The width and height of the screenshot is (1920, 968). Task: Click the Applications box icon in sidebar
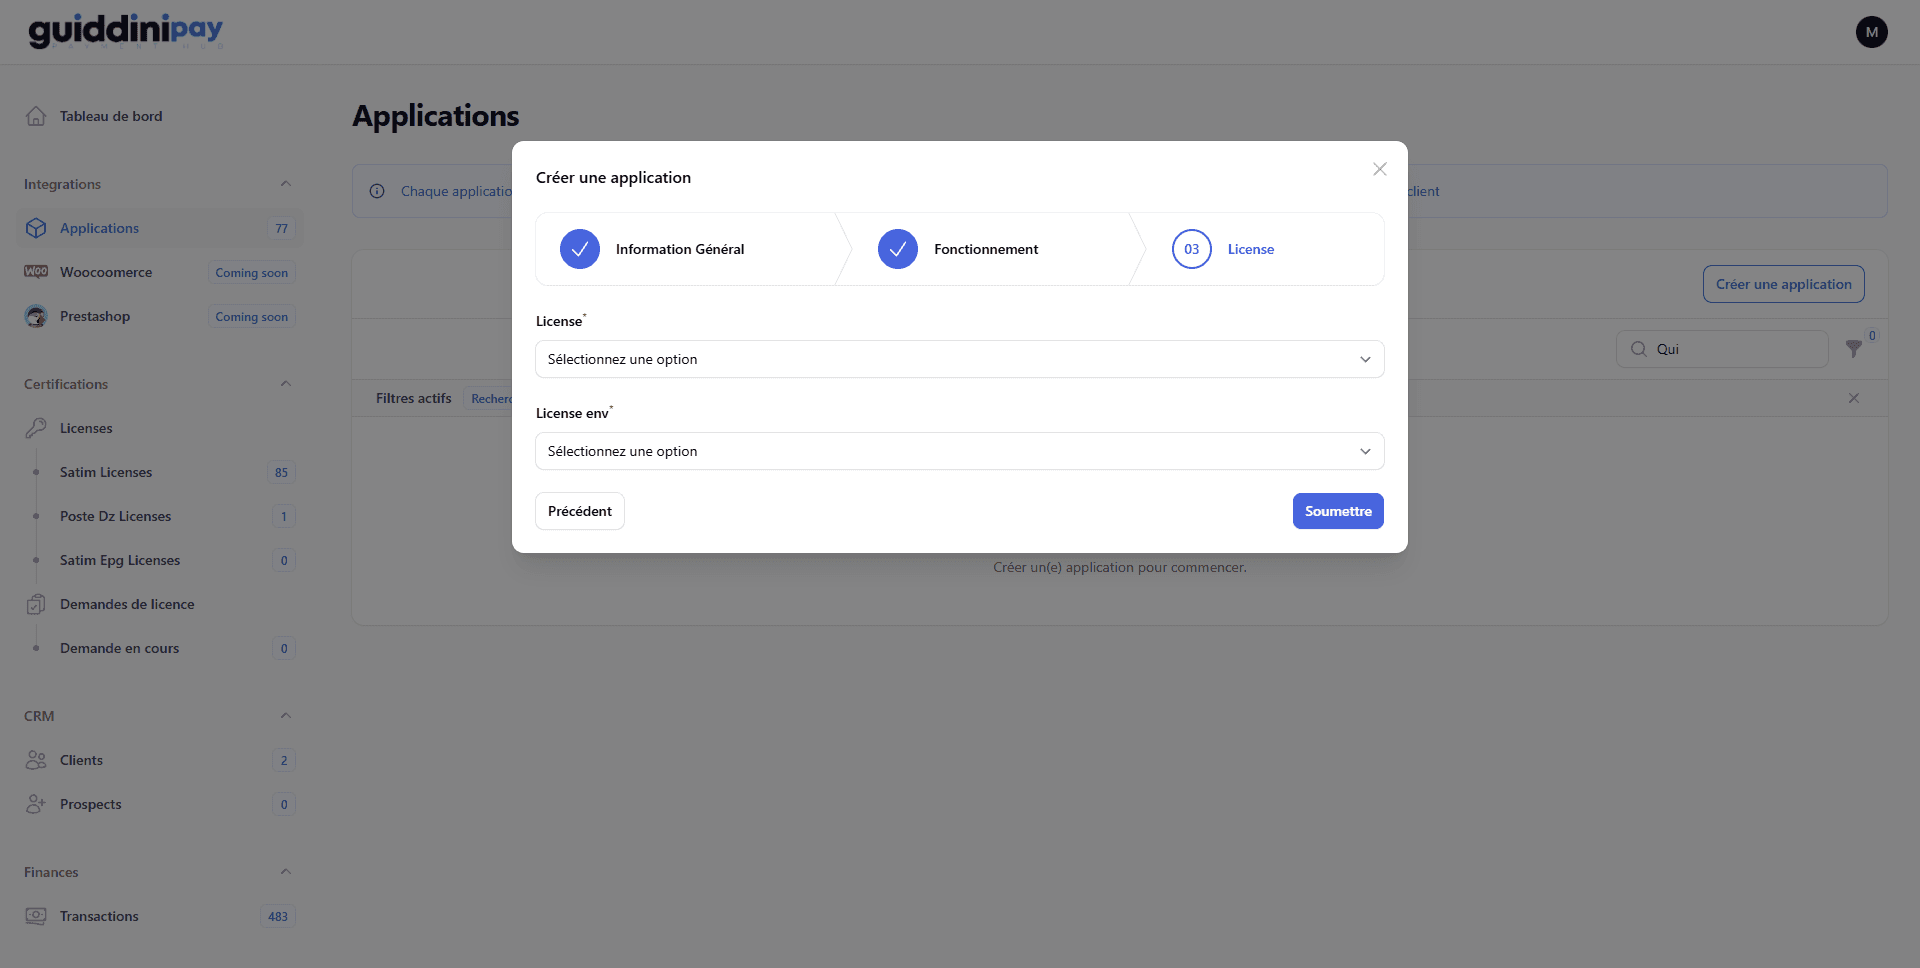(36, 228)
